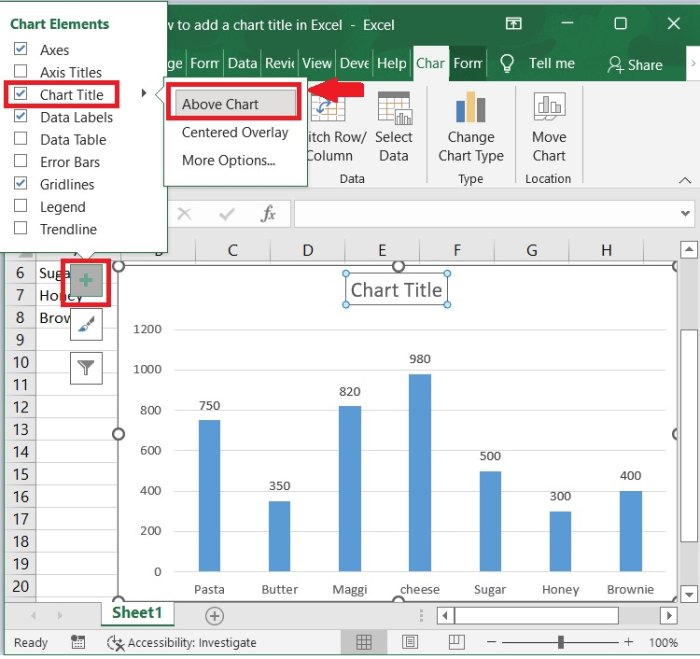Expand Chart Title submenu arrow
The image size is (700, 659).
coord(144,94)
